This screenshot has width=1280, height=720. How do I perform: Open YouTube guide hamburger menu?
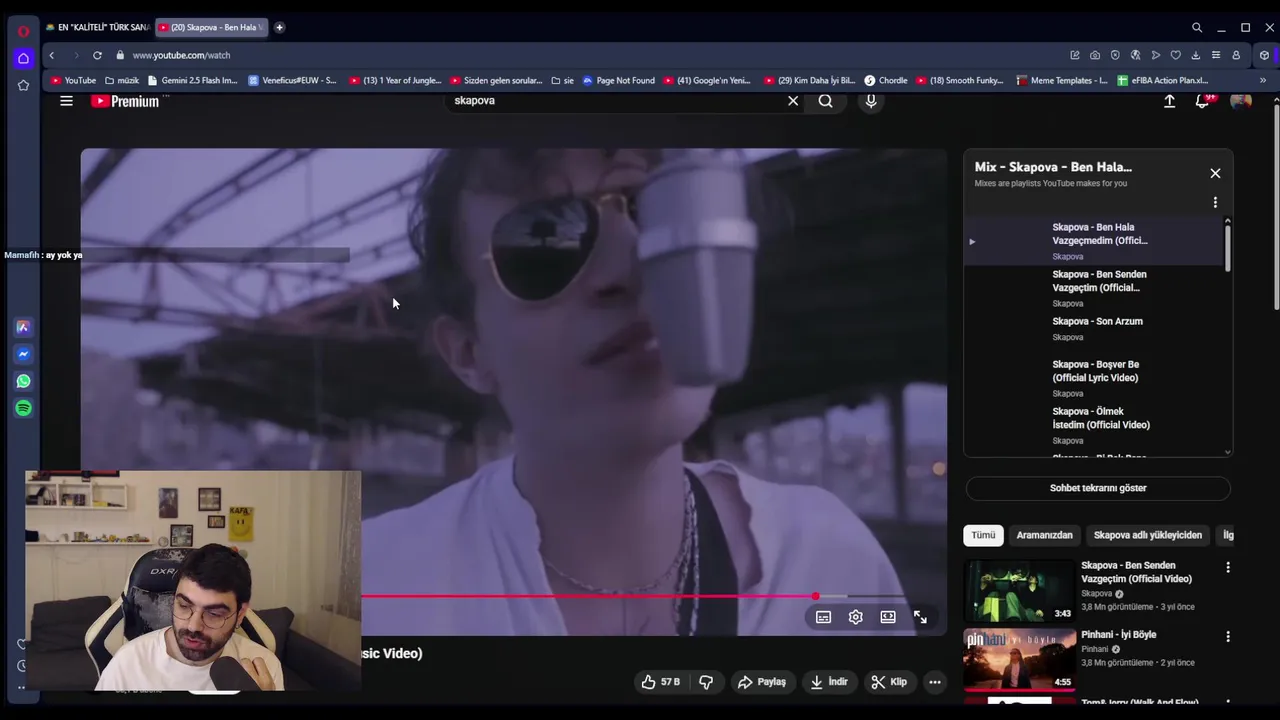66,100
